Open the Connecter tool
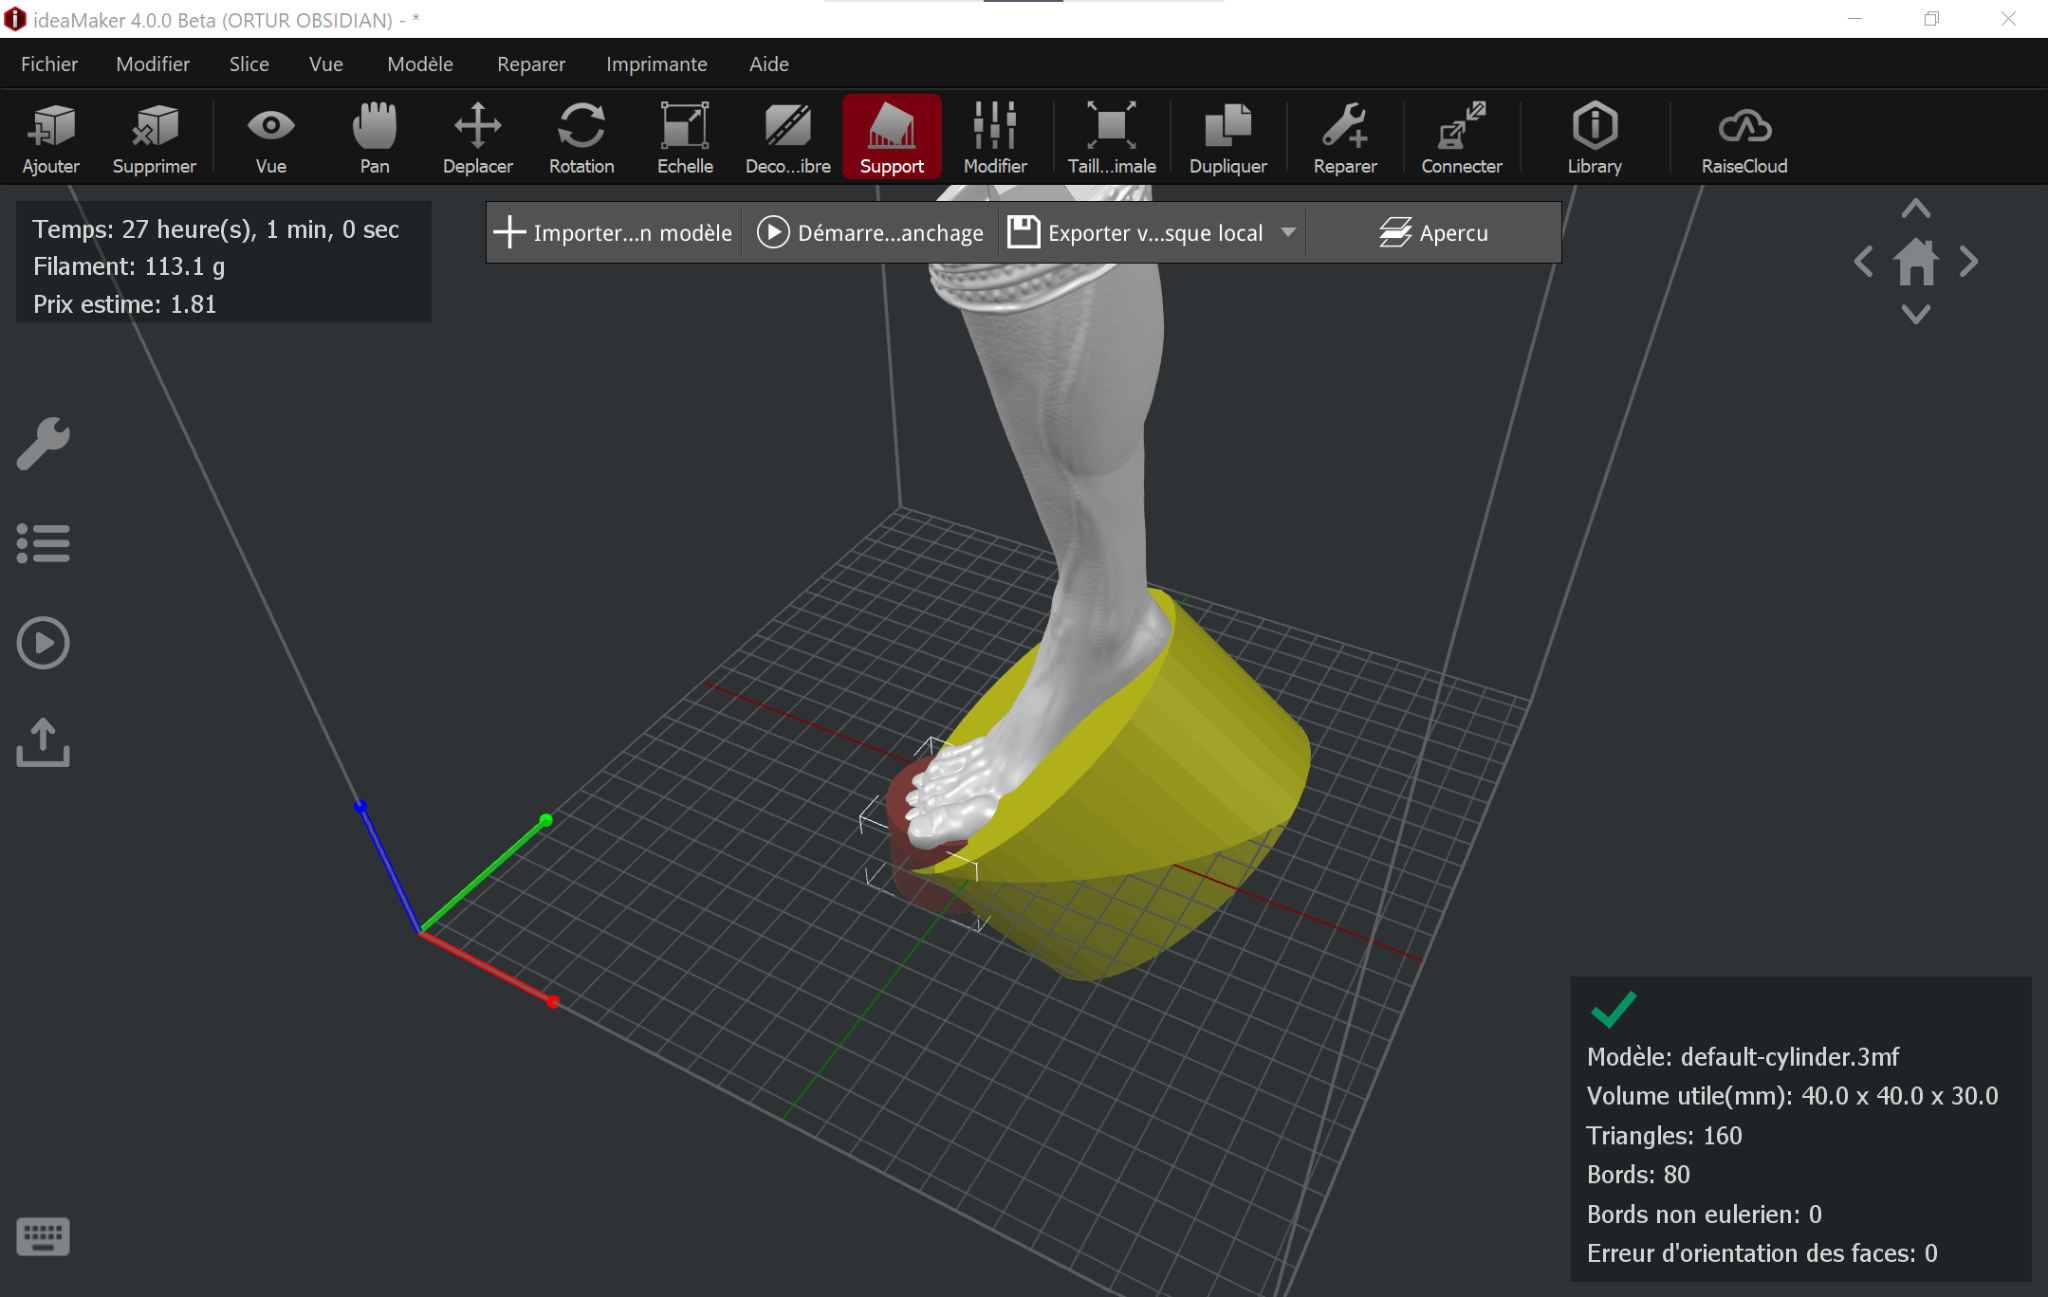The image size is (2048, 1297). (x=1461, y=137)
